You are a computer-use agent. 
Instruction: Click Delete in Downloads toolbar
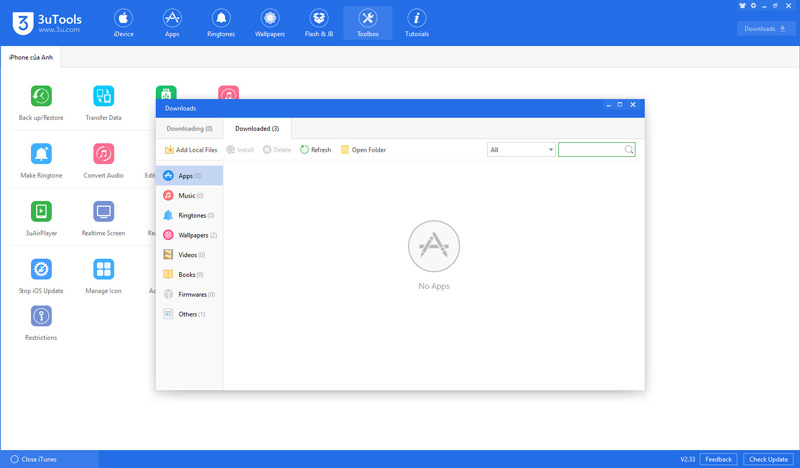277,150
